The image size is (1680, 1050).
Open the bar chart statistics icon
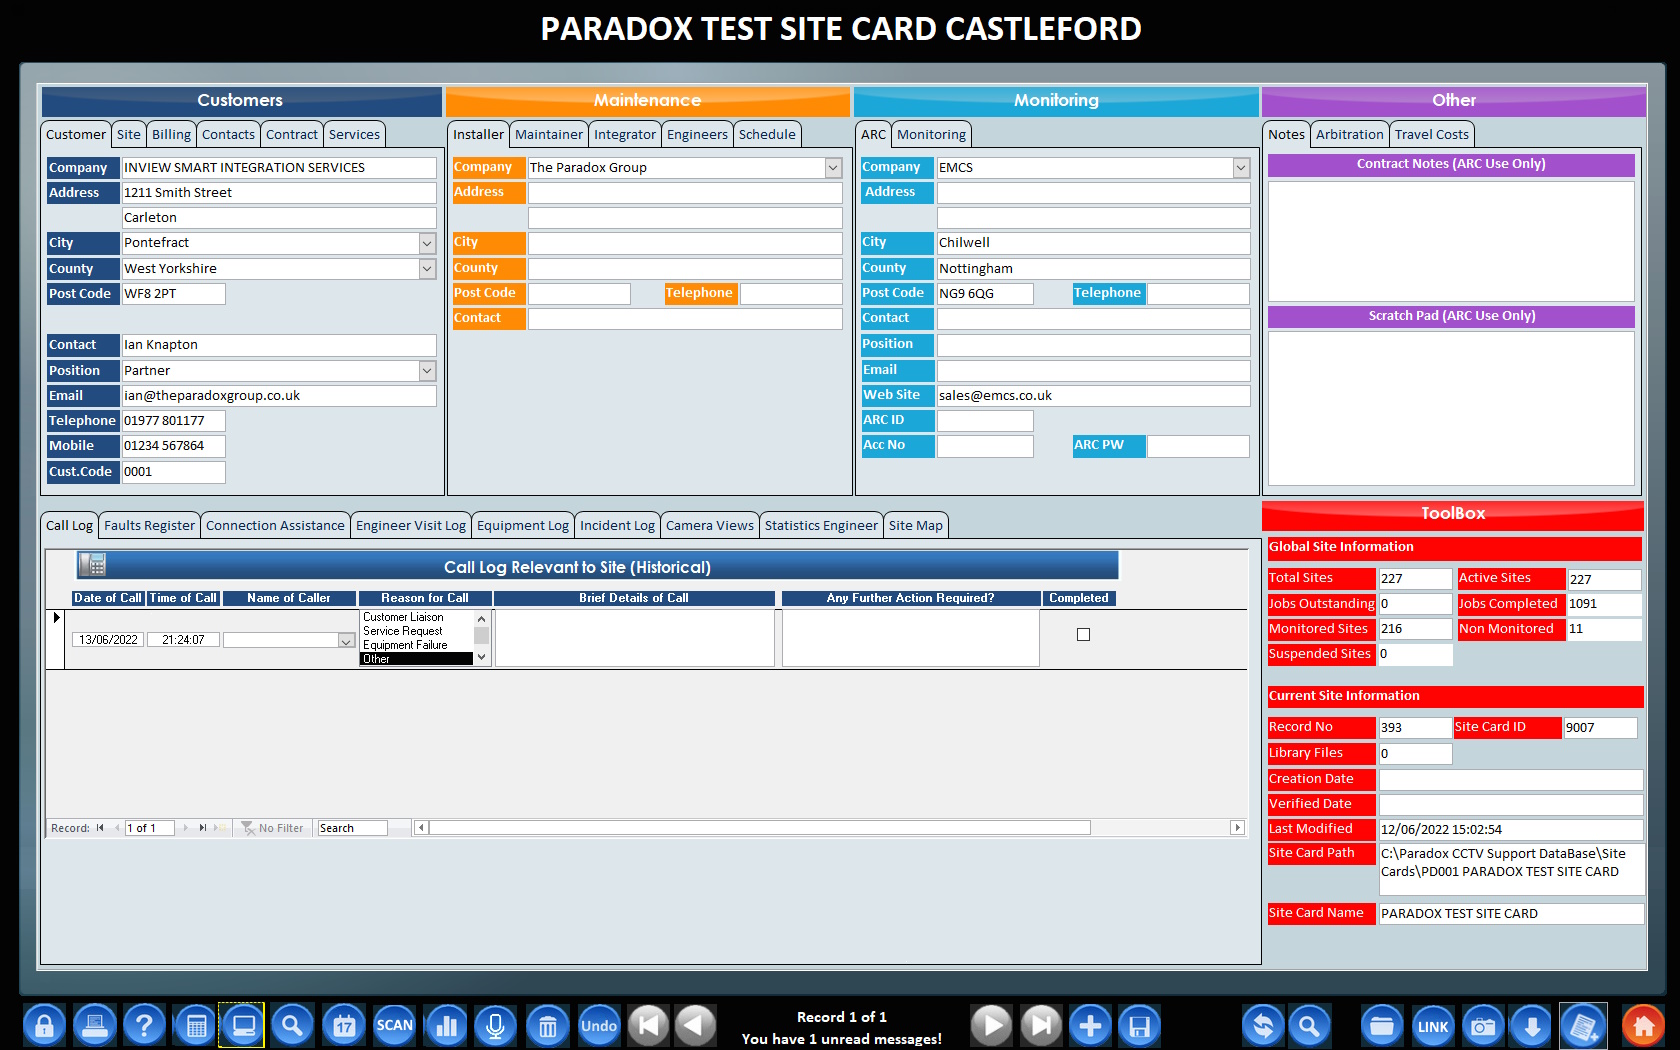coord(446,1025)
